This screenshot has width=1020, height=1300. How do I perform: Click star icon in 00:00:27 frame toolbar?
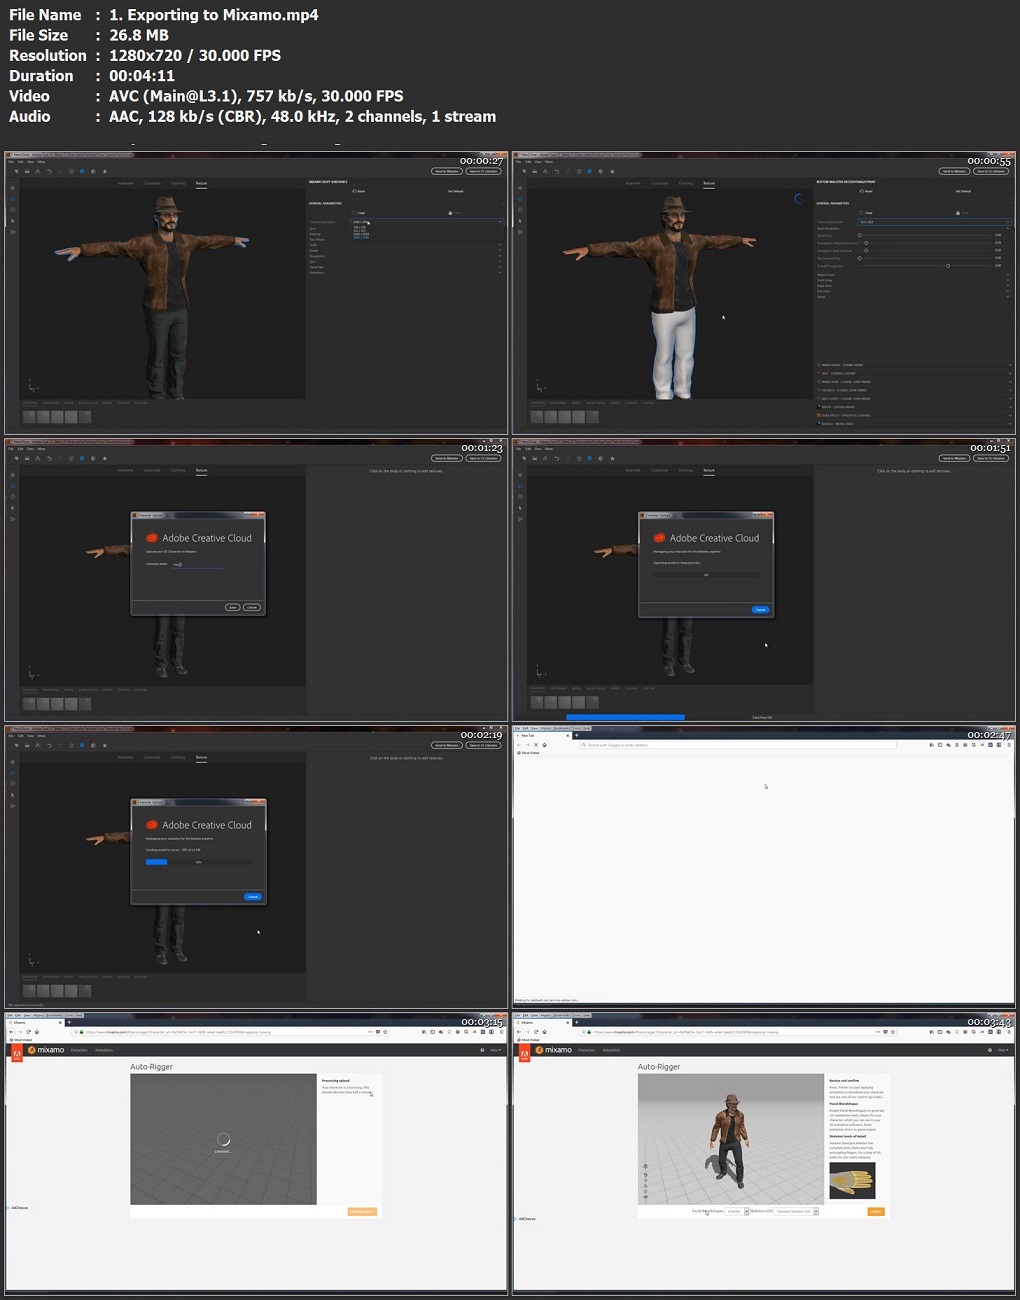104,171
